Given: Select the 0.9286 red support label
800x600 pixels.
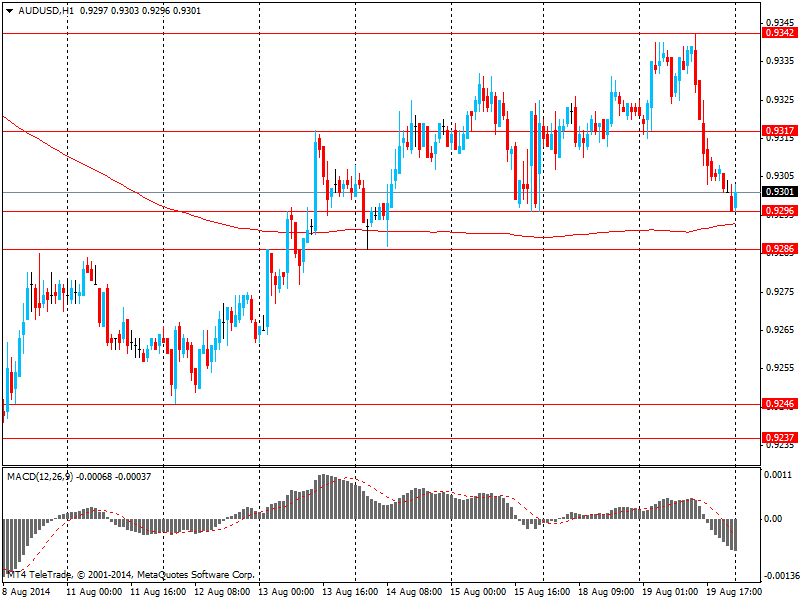Looking at the screenshot, I should (779, 249).
